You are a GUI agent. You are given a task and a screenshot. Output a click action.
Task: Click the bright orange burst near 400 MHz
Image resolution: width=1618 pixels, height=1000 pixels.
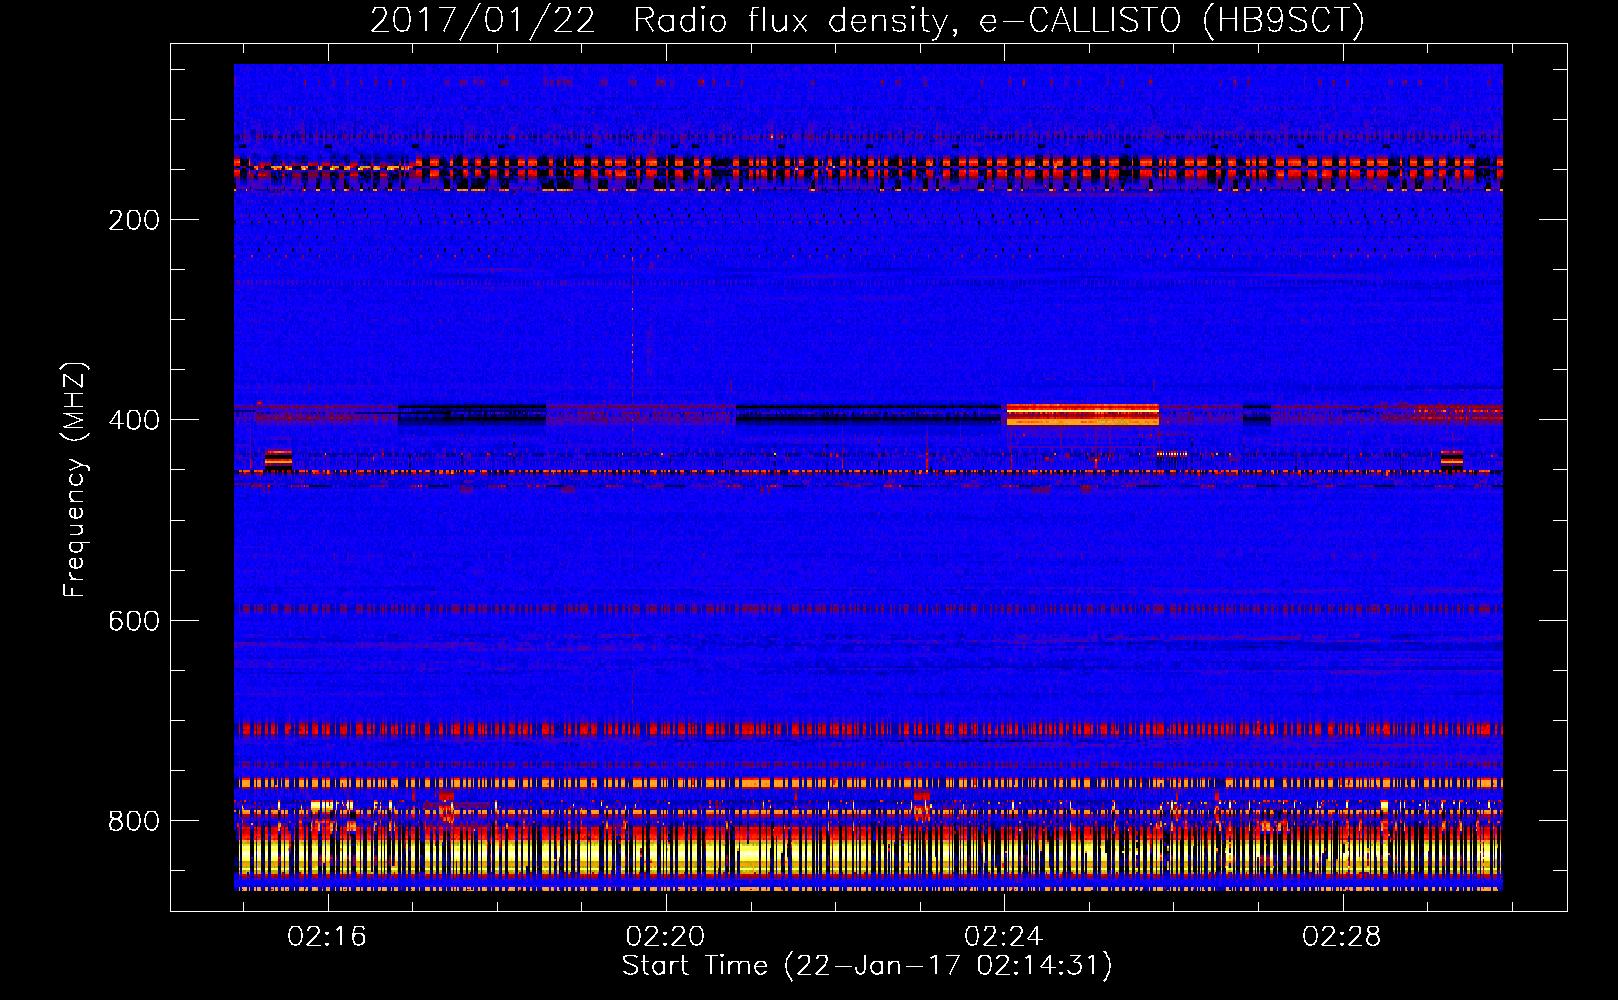1083,414
